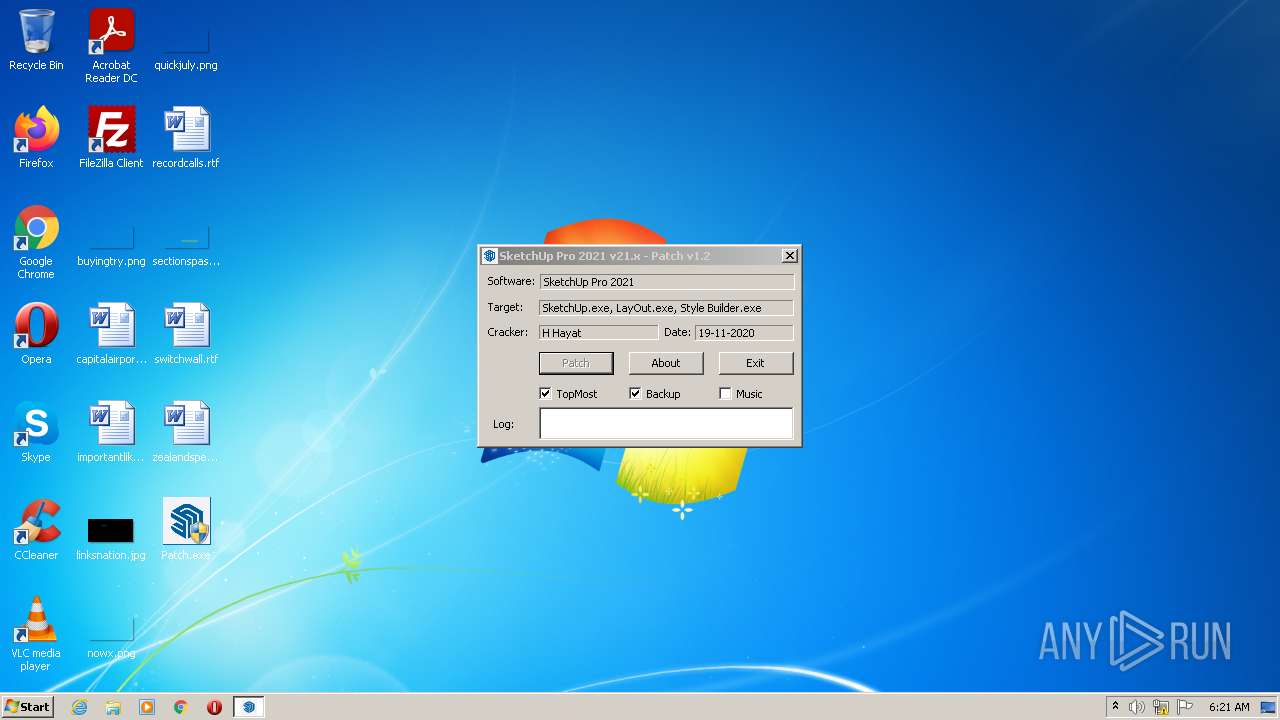Open the network tray icon

point(1161,707)
